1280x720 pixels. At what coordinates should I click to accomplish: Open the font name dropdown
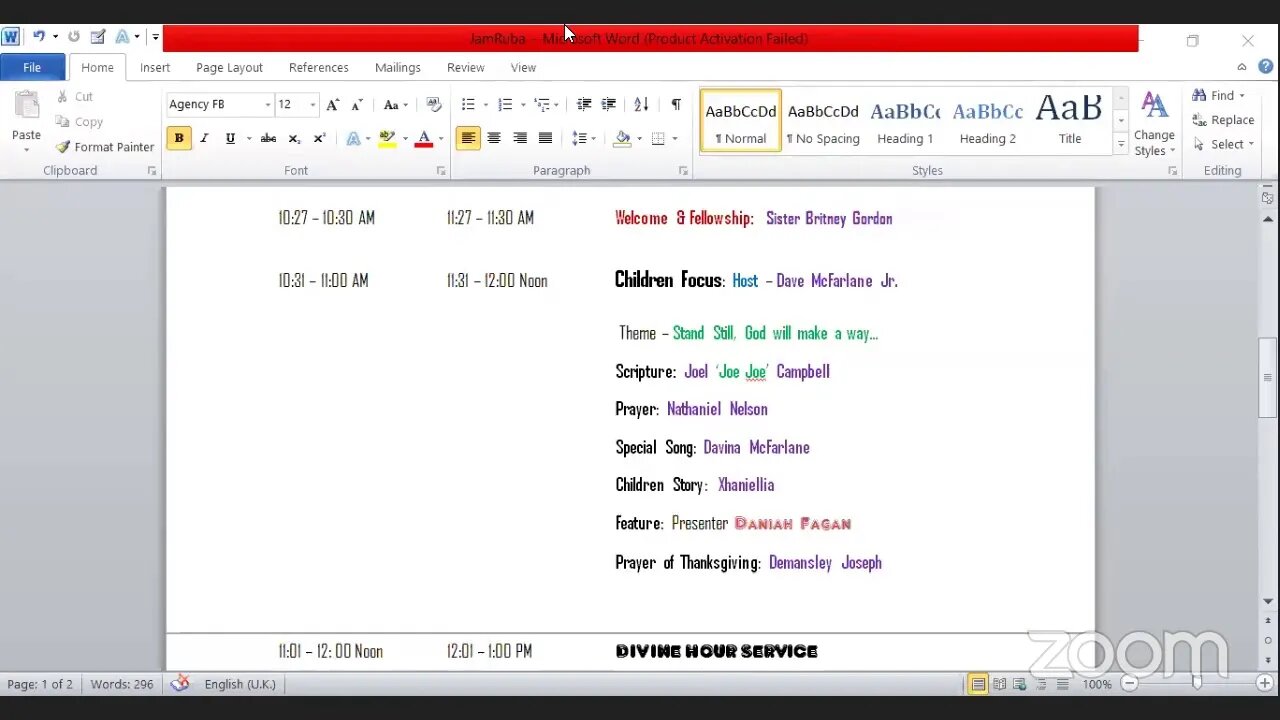(267, 104)
